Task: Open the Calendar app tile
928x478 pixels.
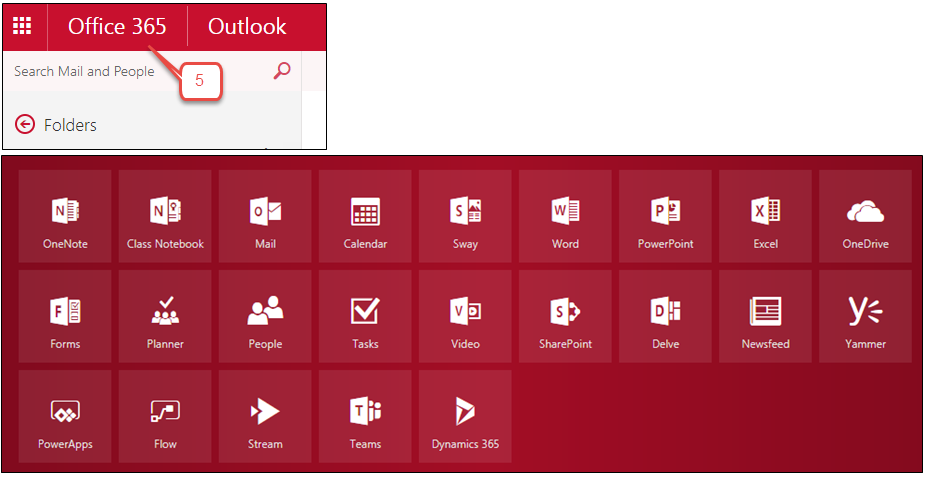Action: point(365,217)
